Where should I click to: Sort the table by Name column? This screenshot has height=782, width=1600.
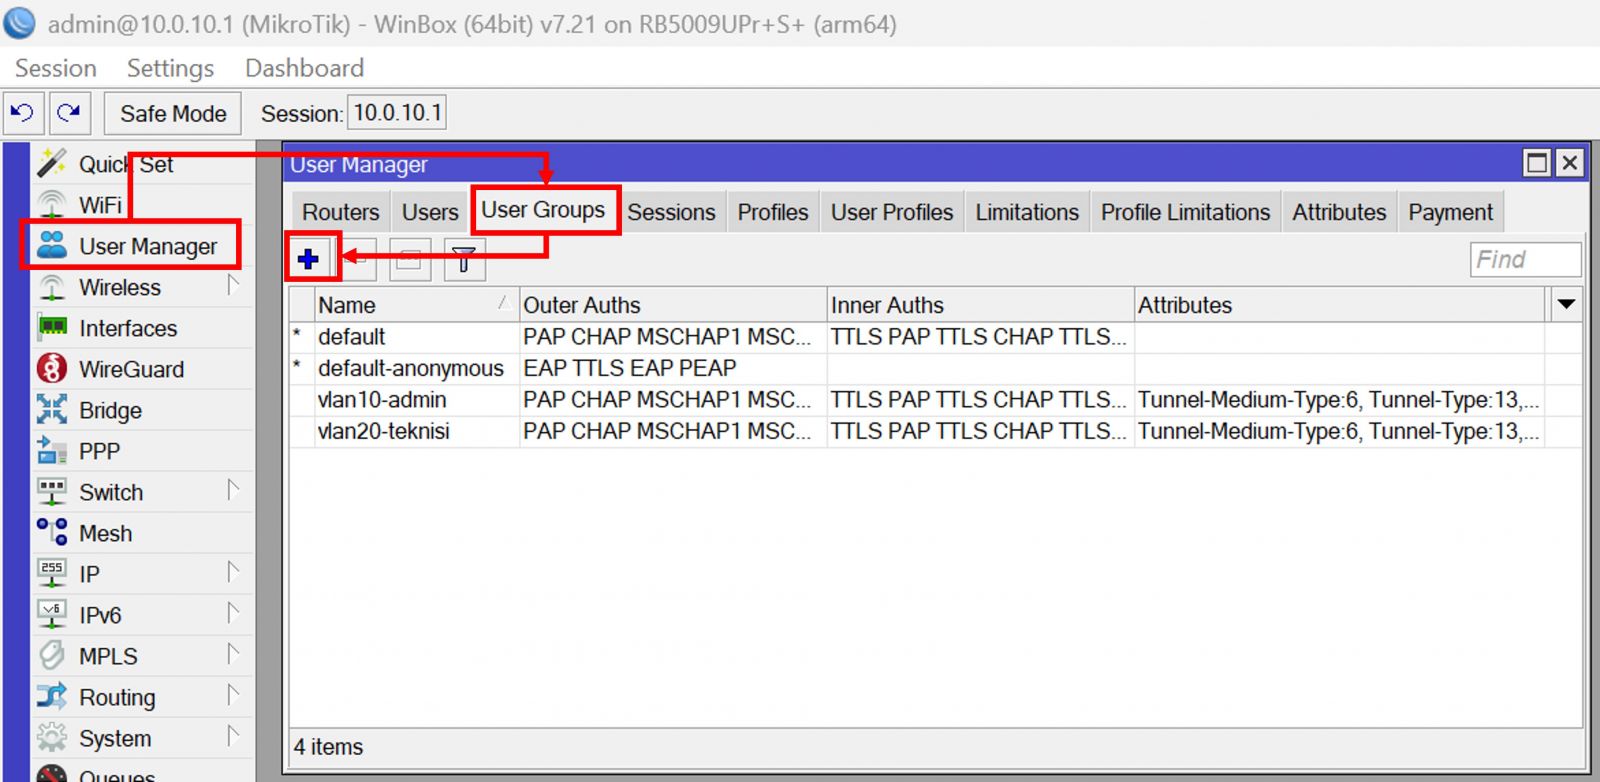(400, 305)
